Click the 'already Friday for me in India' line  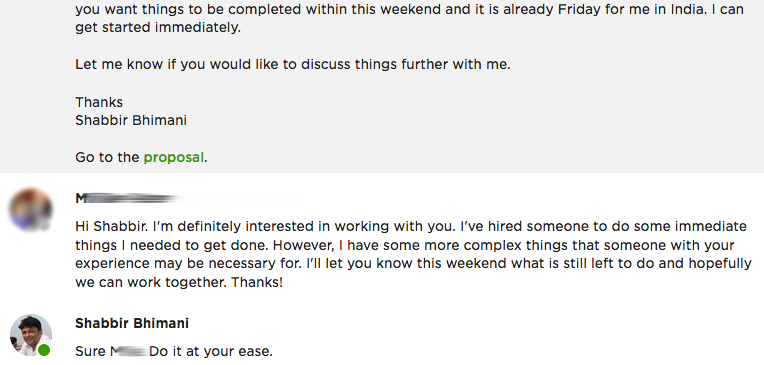point(409,9)
